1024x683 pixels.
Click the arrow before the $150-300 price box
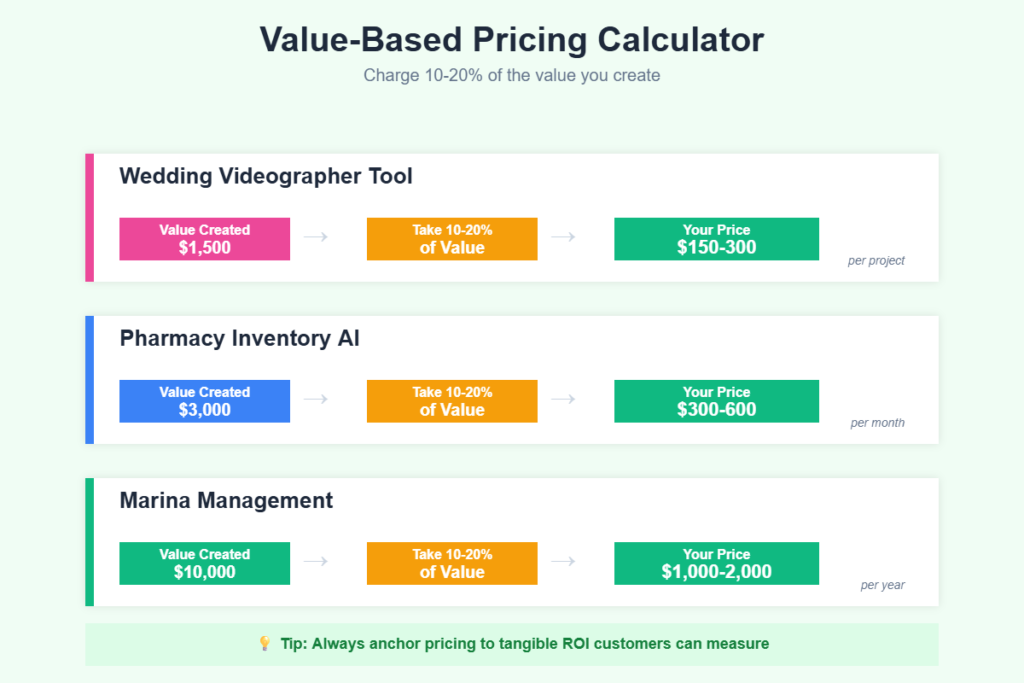(563, 237)
